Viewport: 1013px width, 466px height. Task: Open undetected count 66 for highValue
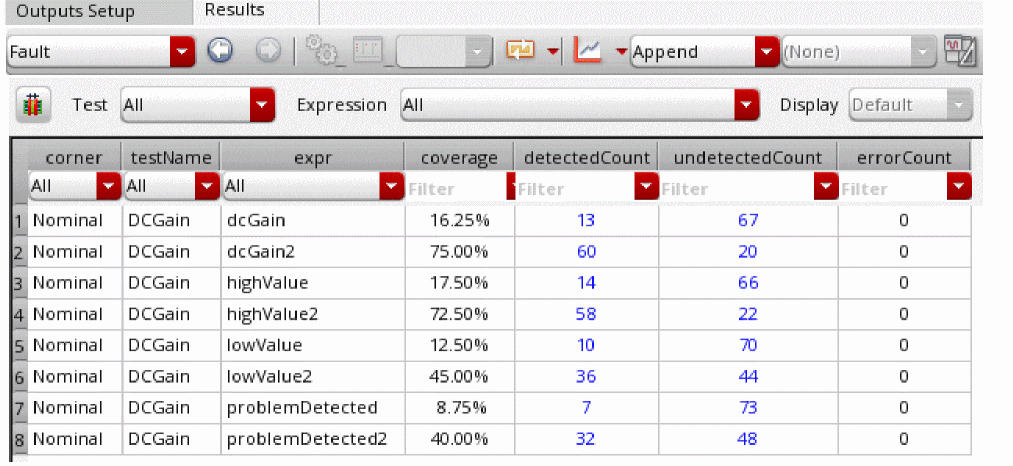[747, 282]
